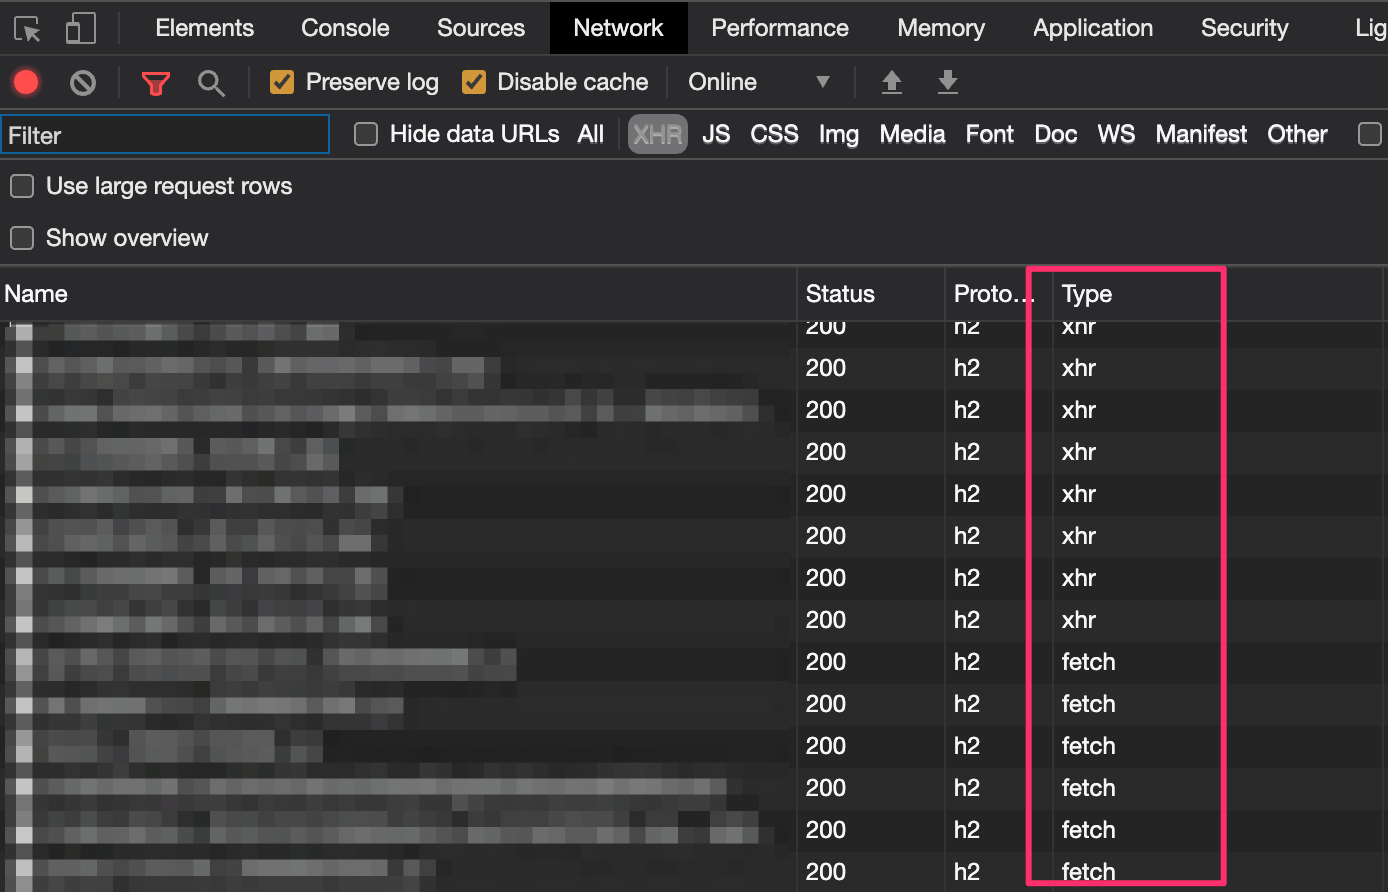
Task: Toggle the device toolbar icon
Action: (x=80, y=29)
